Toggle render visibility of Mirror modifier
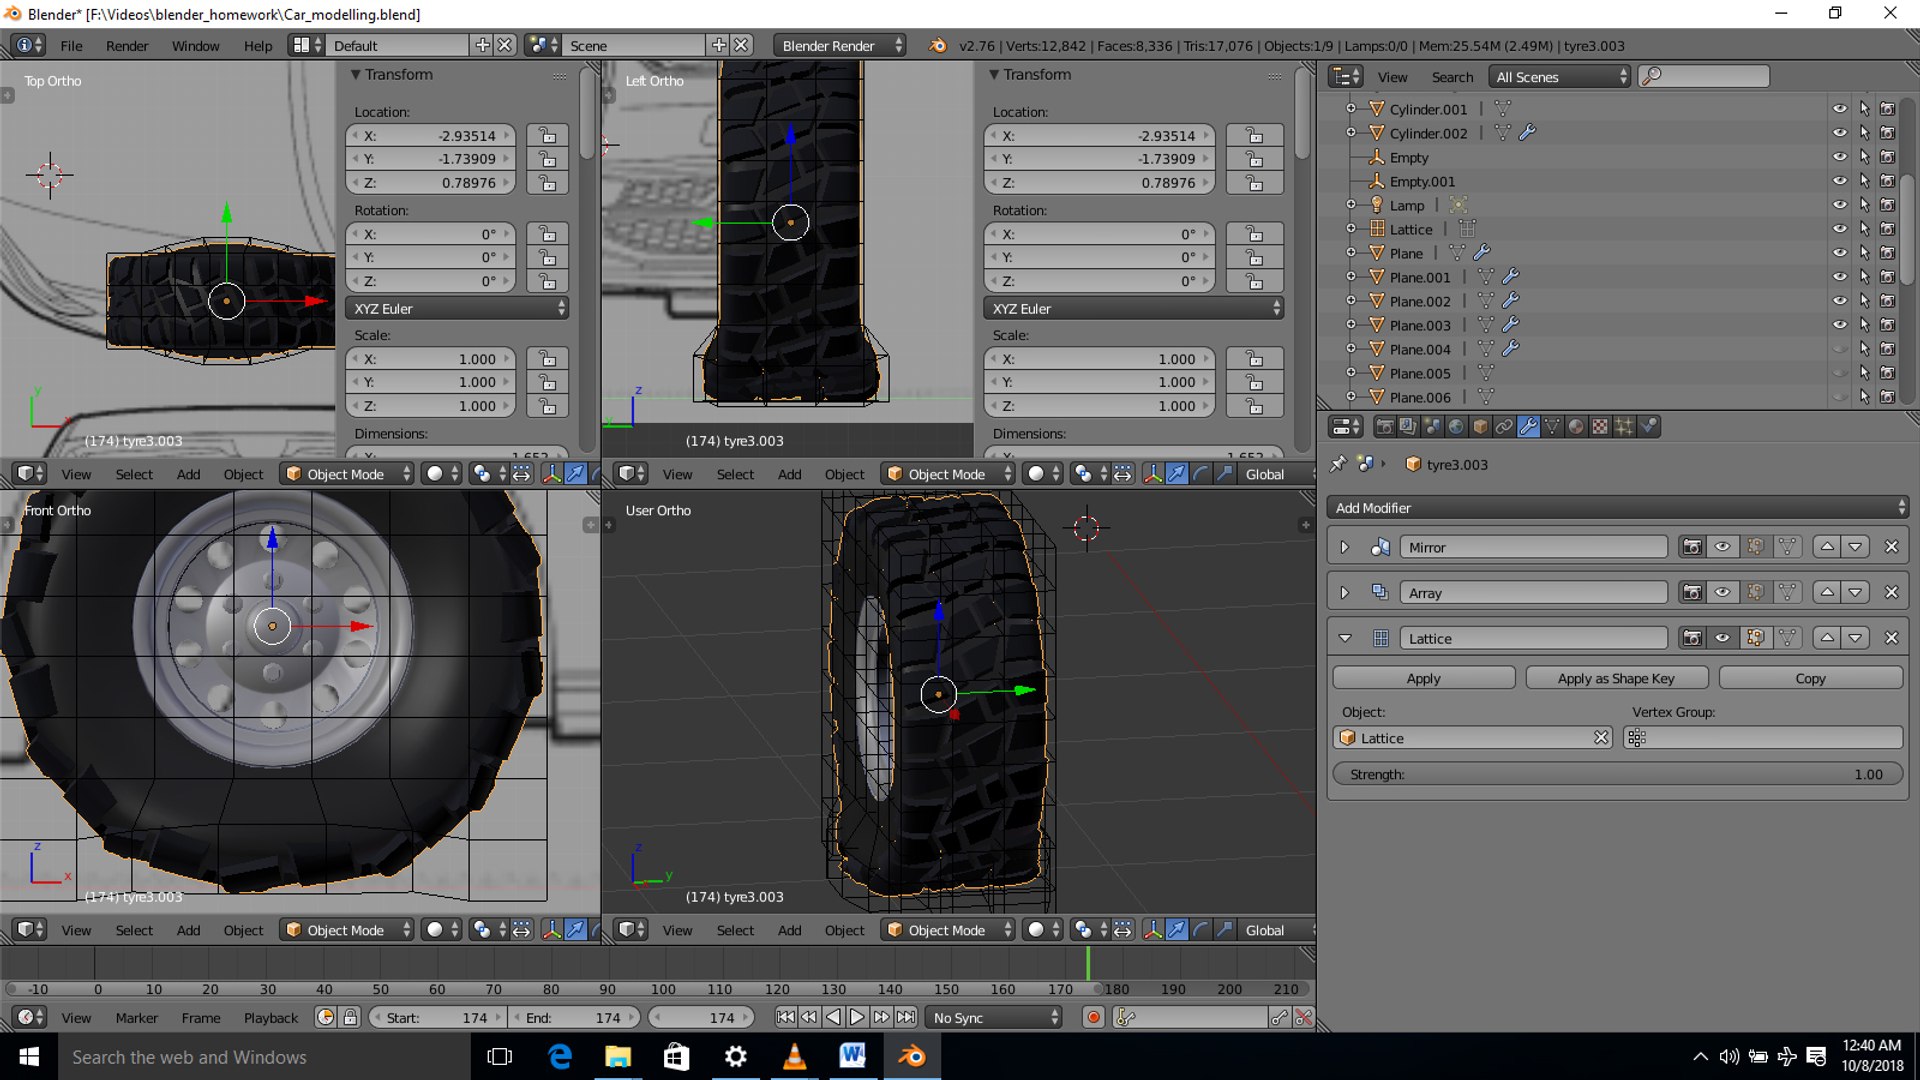Screen dimensions: 1920x1080 click(1691, 547)
